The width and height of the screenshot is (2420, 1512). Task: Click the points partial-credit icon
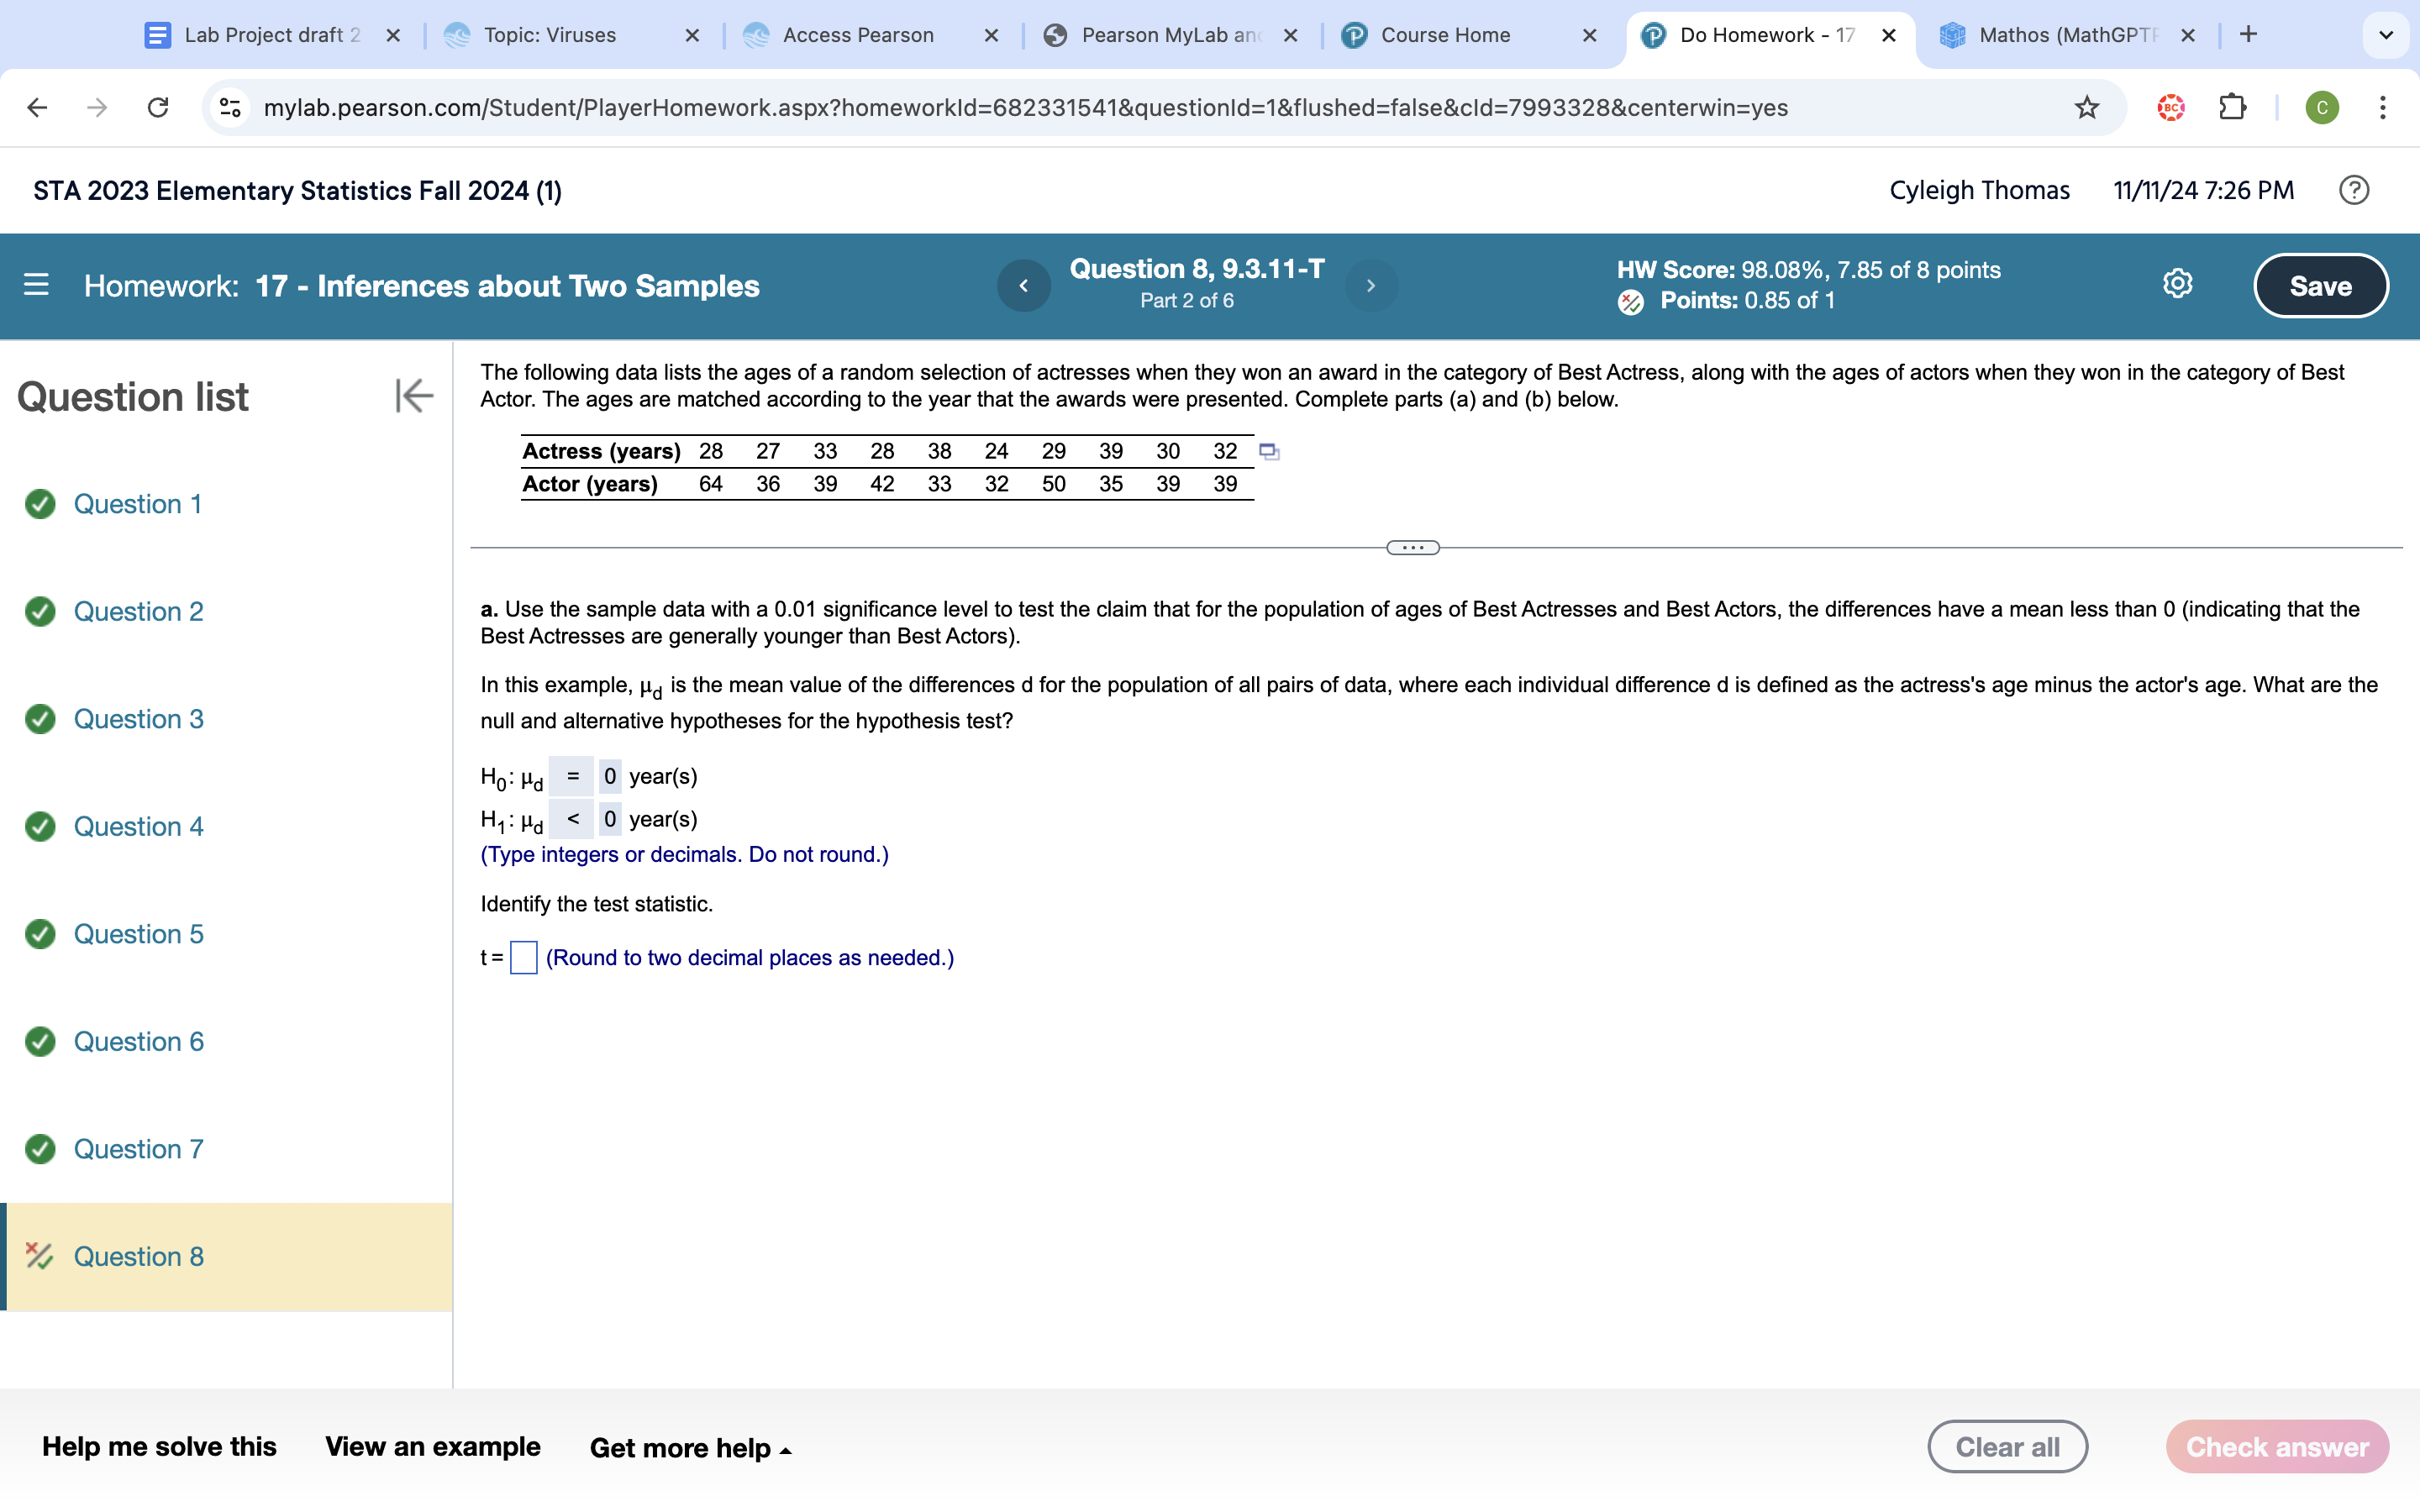pos(1630,301)
